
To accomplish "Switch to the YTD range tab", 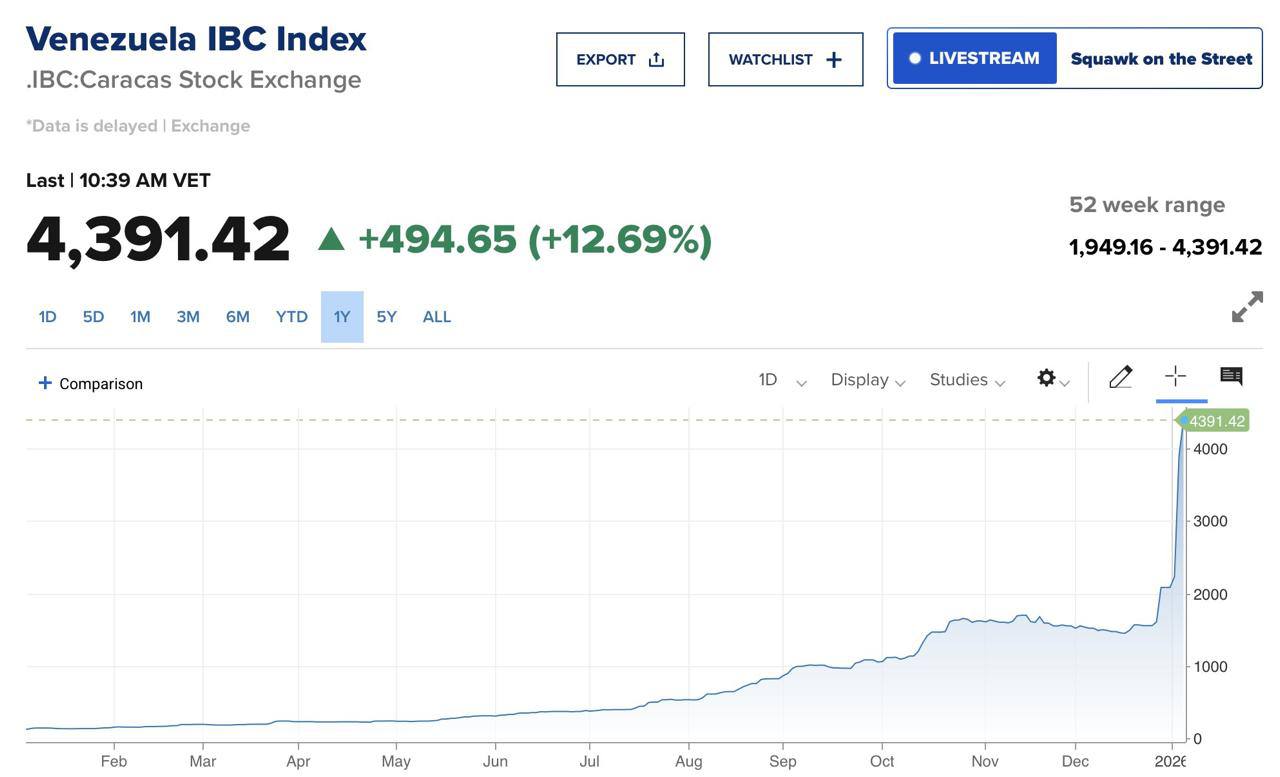I will coord(291,317).
